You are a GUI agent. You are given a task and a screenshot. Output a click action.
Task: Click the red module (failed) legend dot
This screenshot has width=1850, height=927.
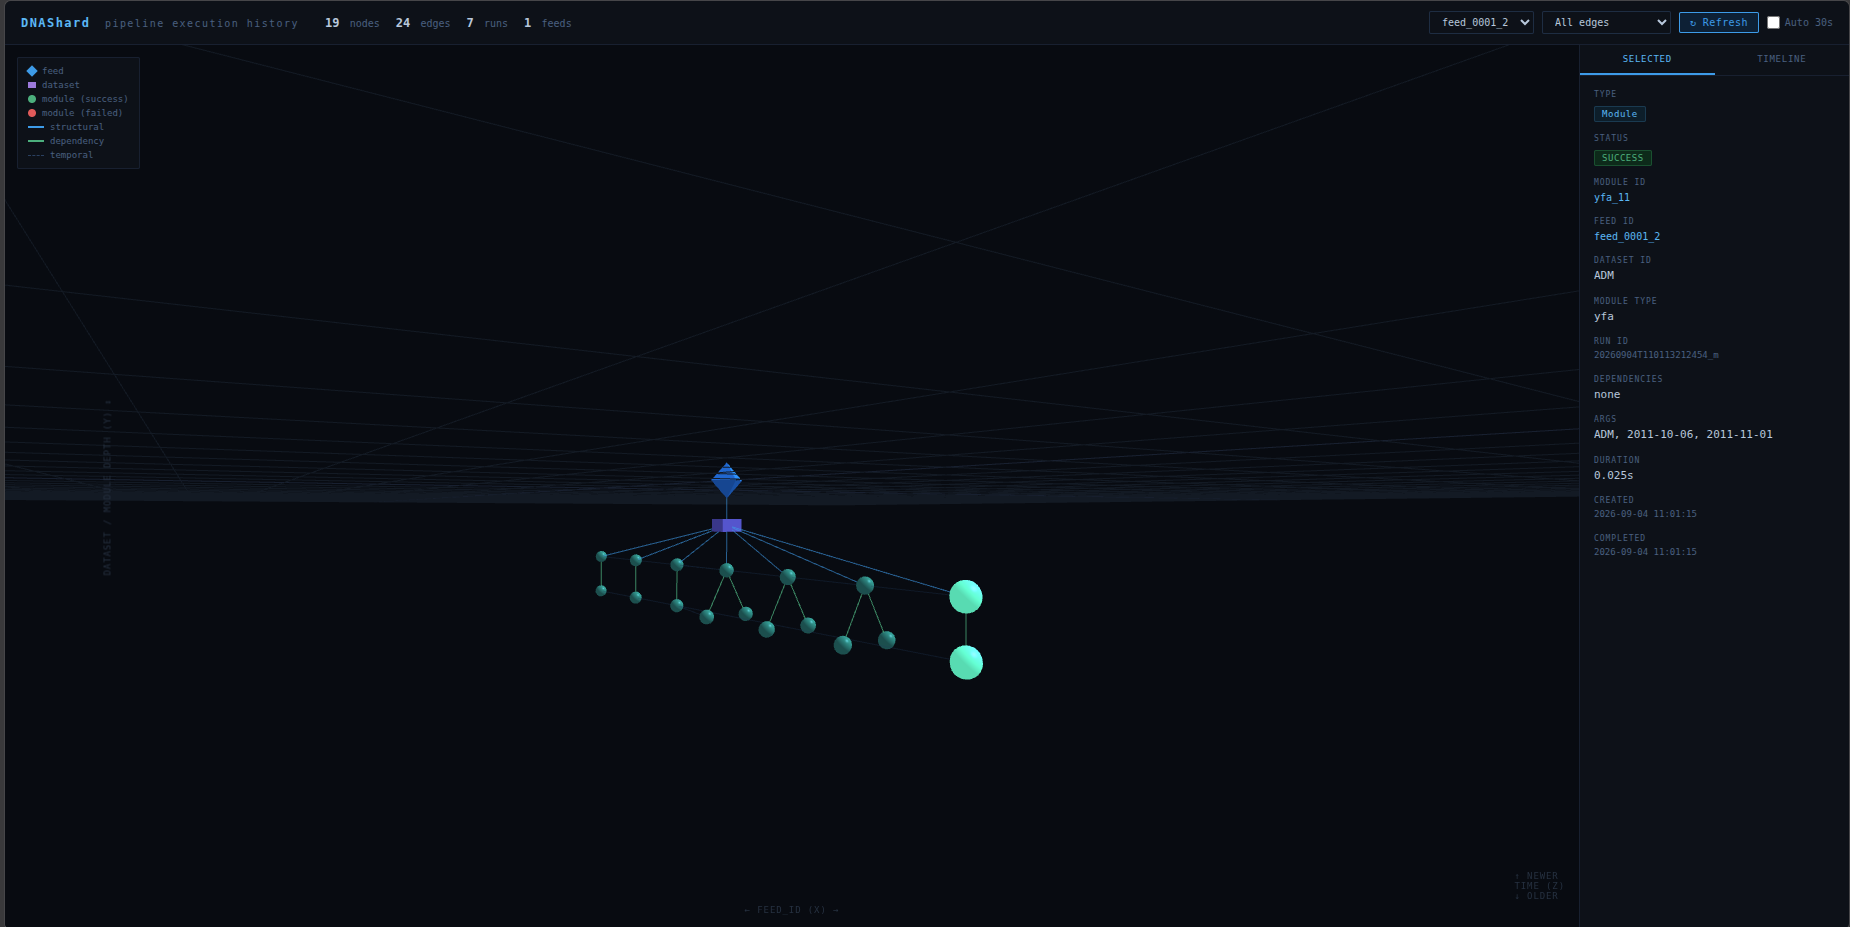click(32, 113)
